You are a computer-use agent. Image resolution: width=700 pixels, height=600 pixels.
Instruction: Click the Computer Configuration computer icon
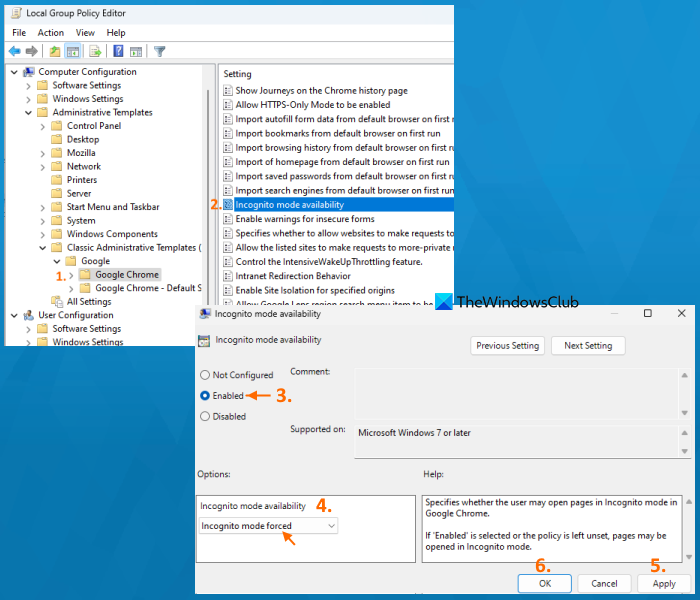(29, 72)
